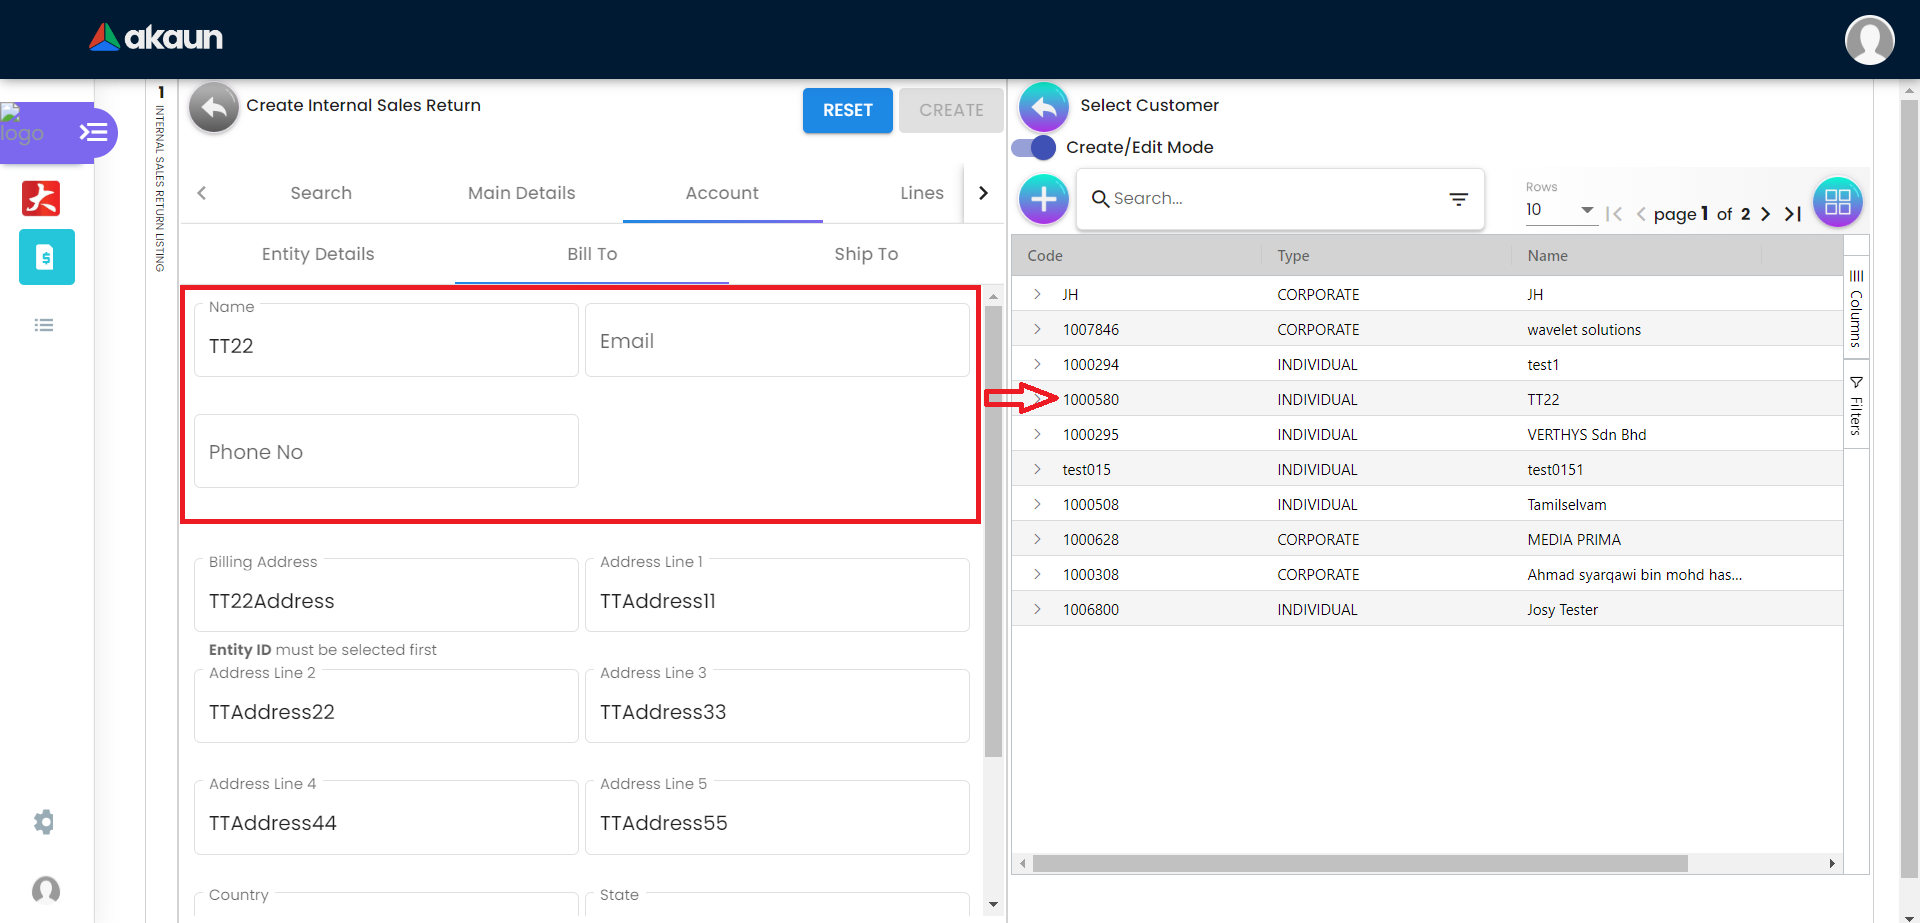Switch to the Main Details tab
This screenshot has height=923, width=1920.
click(521, 193)
